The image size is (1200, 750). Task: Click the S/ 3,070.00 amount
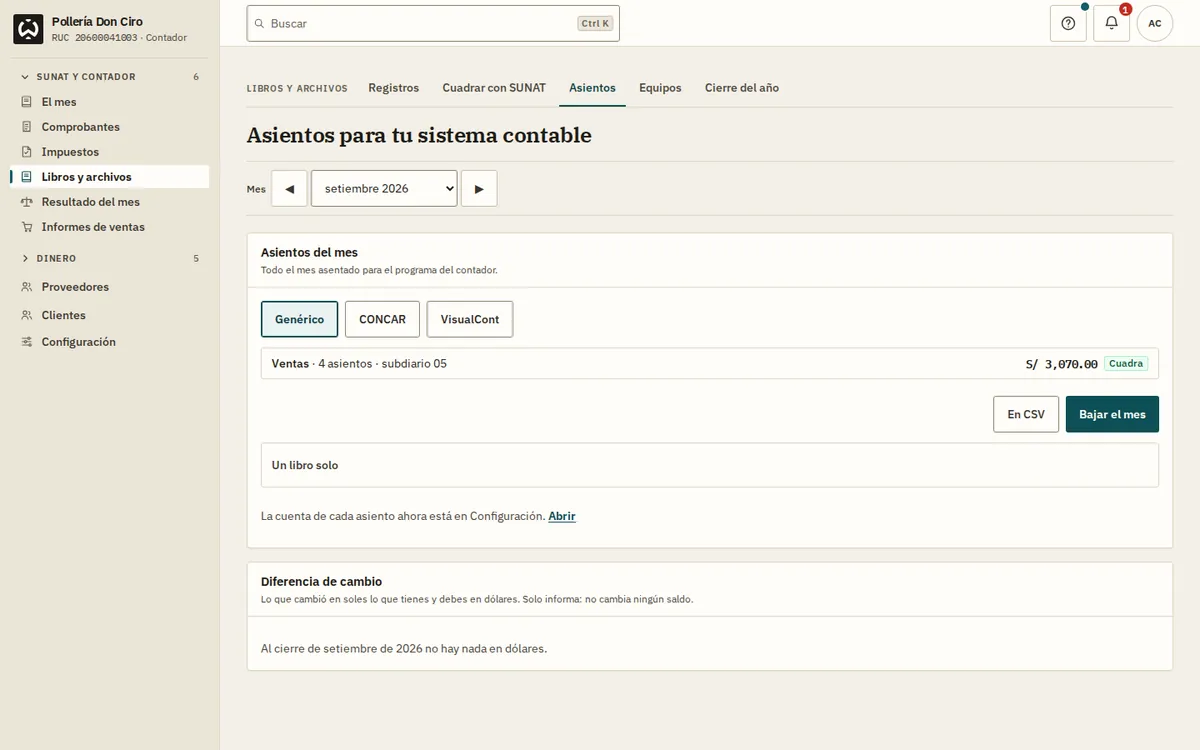(x=1062, y=364)
